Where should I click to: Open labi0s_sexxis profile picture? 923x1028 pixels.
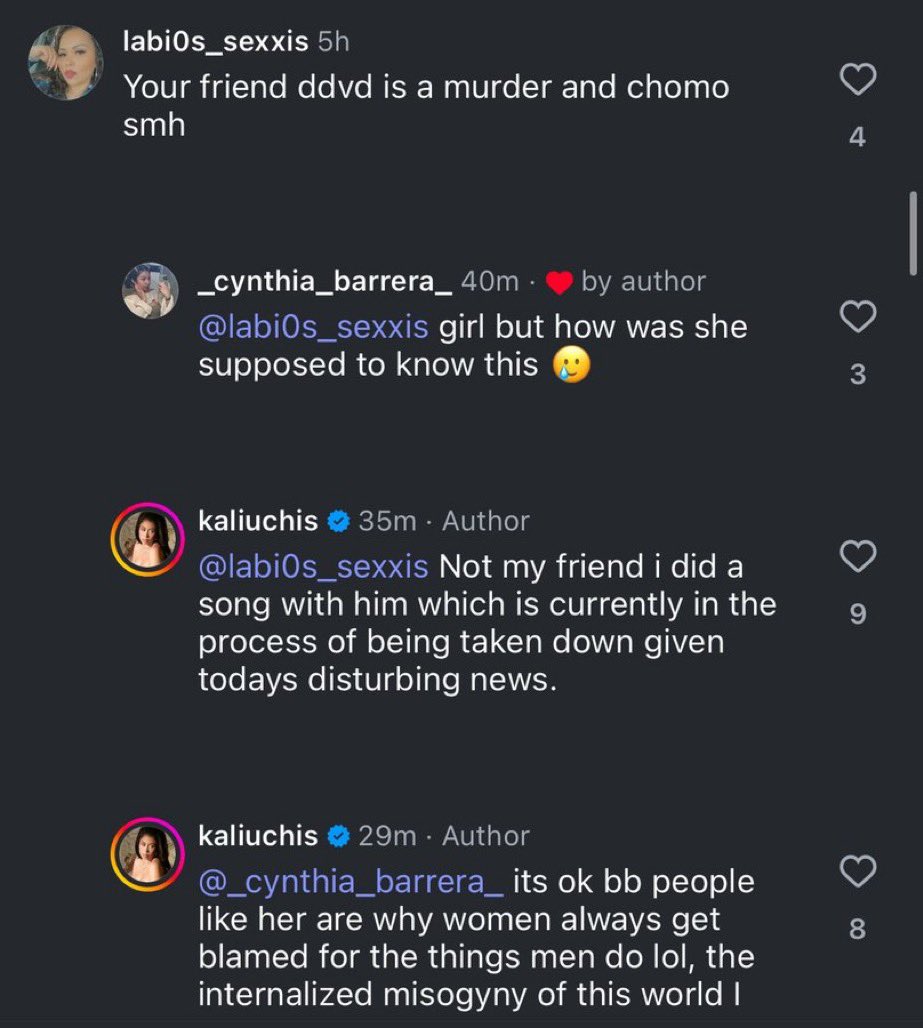[66, 63]
